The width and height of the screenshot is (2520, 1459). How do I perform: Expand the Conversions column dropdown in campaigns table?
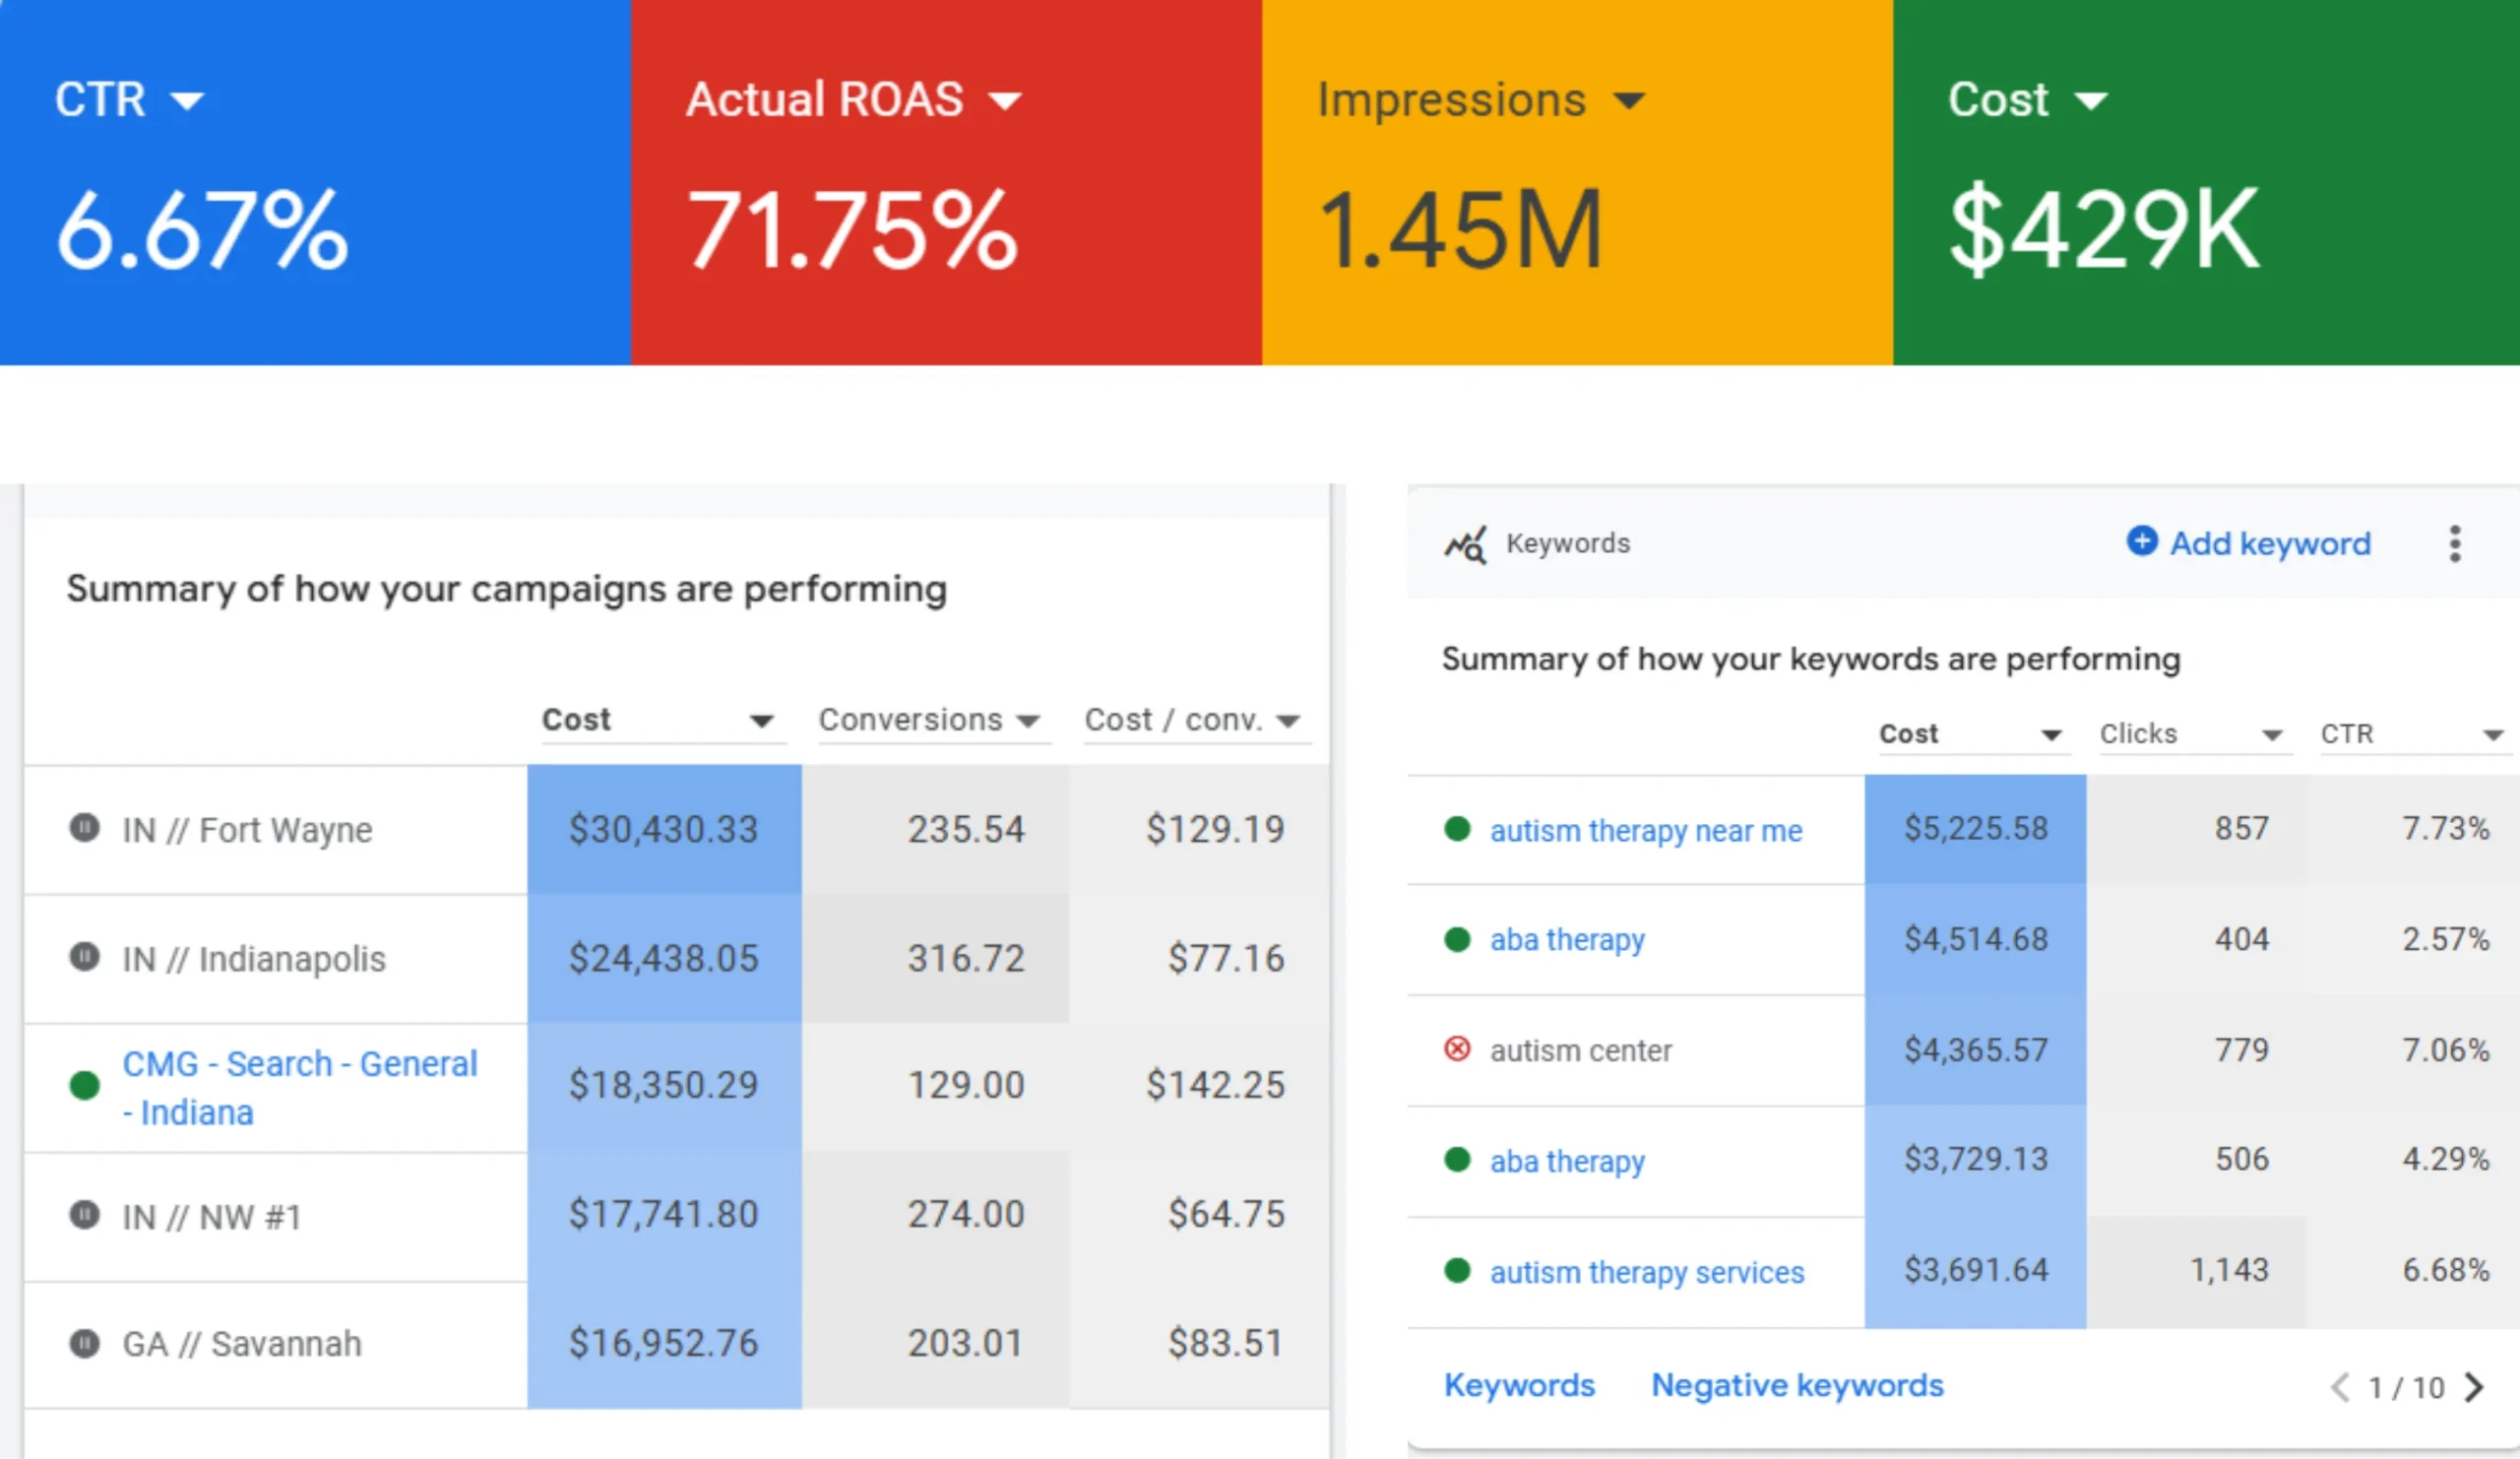[1028, 721]
